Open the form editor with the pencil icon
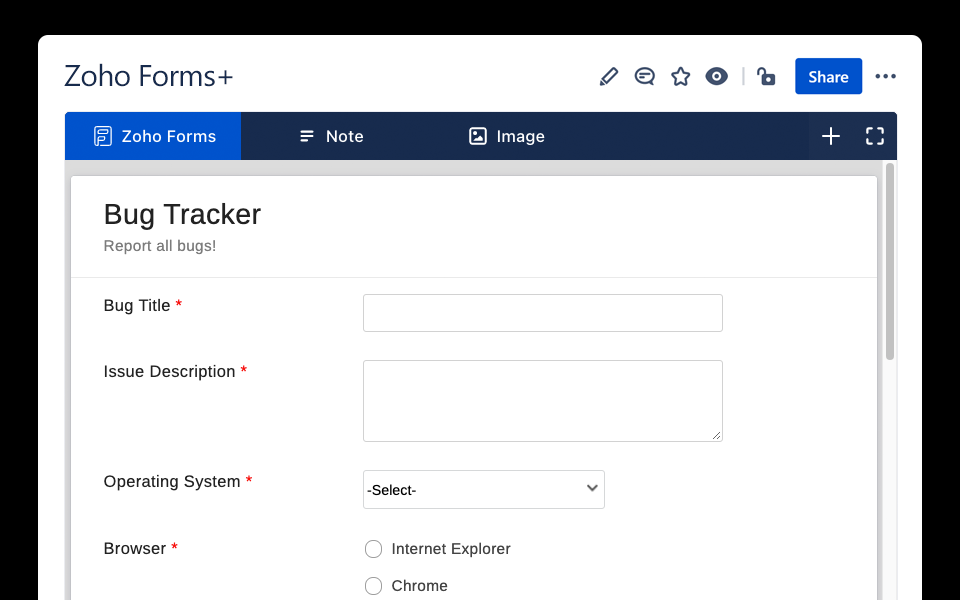Image resolution: width=960 pixels, height=600 pixels. pyautogui.click(x=609, y=76)
